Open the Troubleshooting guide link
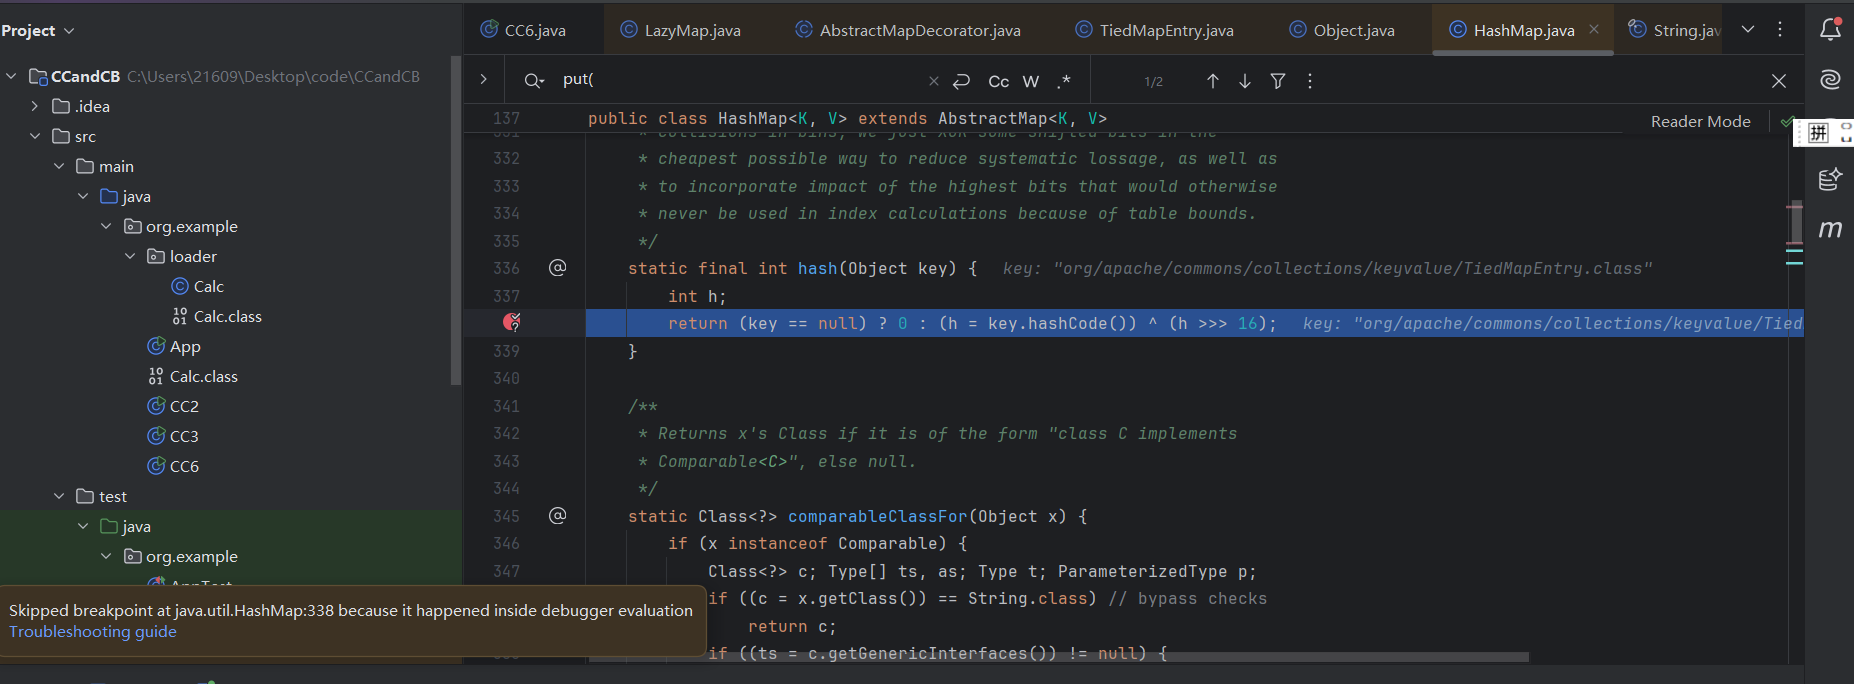 click(93, 631)
